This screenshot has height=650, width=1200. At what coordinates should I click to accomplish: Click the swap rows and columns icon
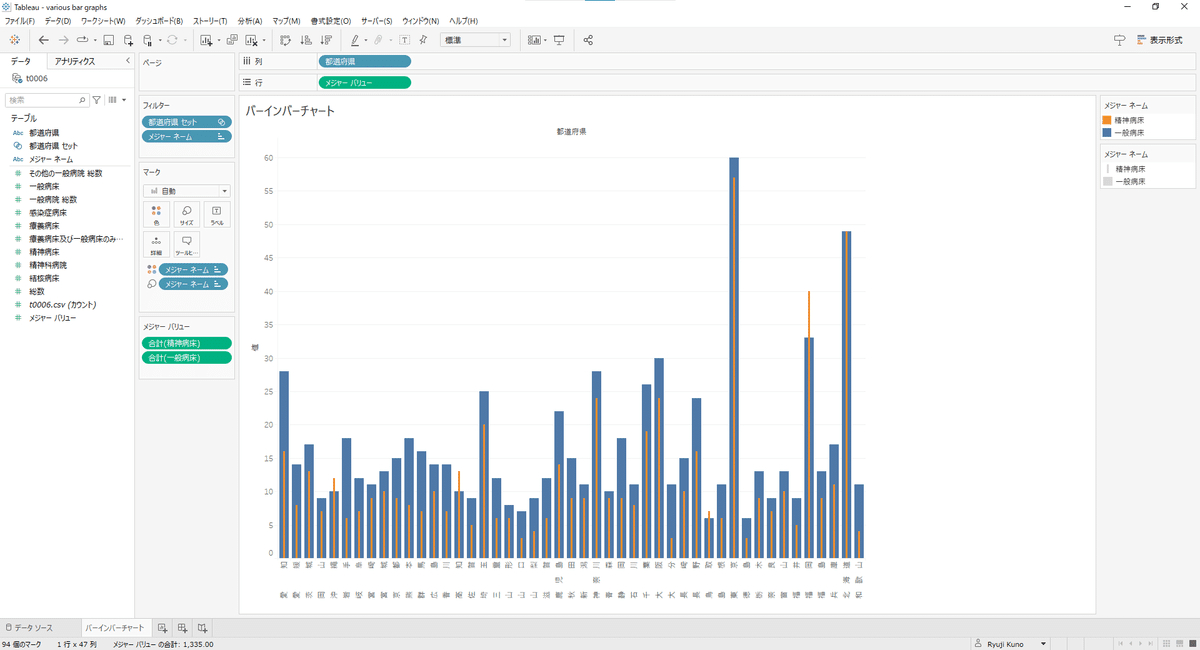tap(285, 40)
